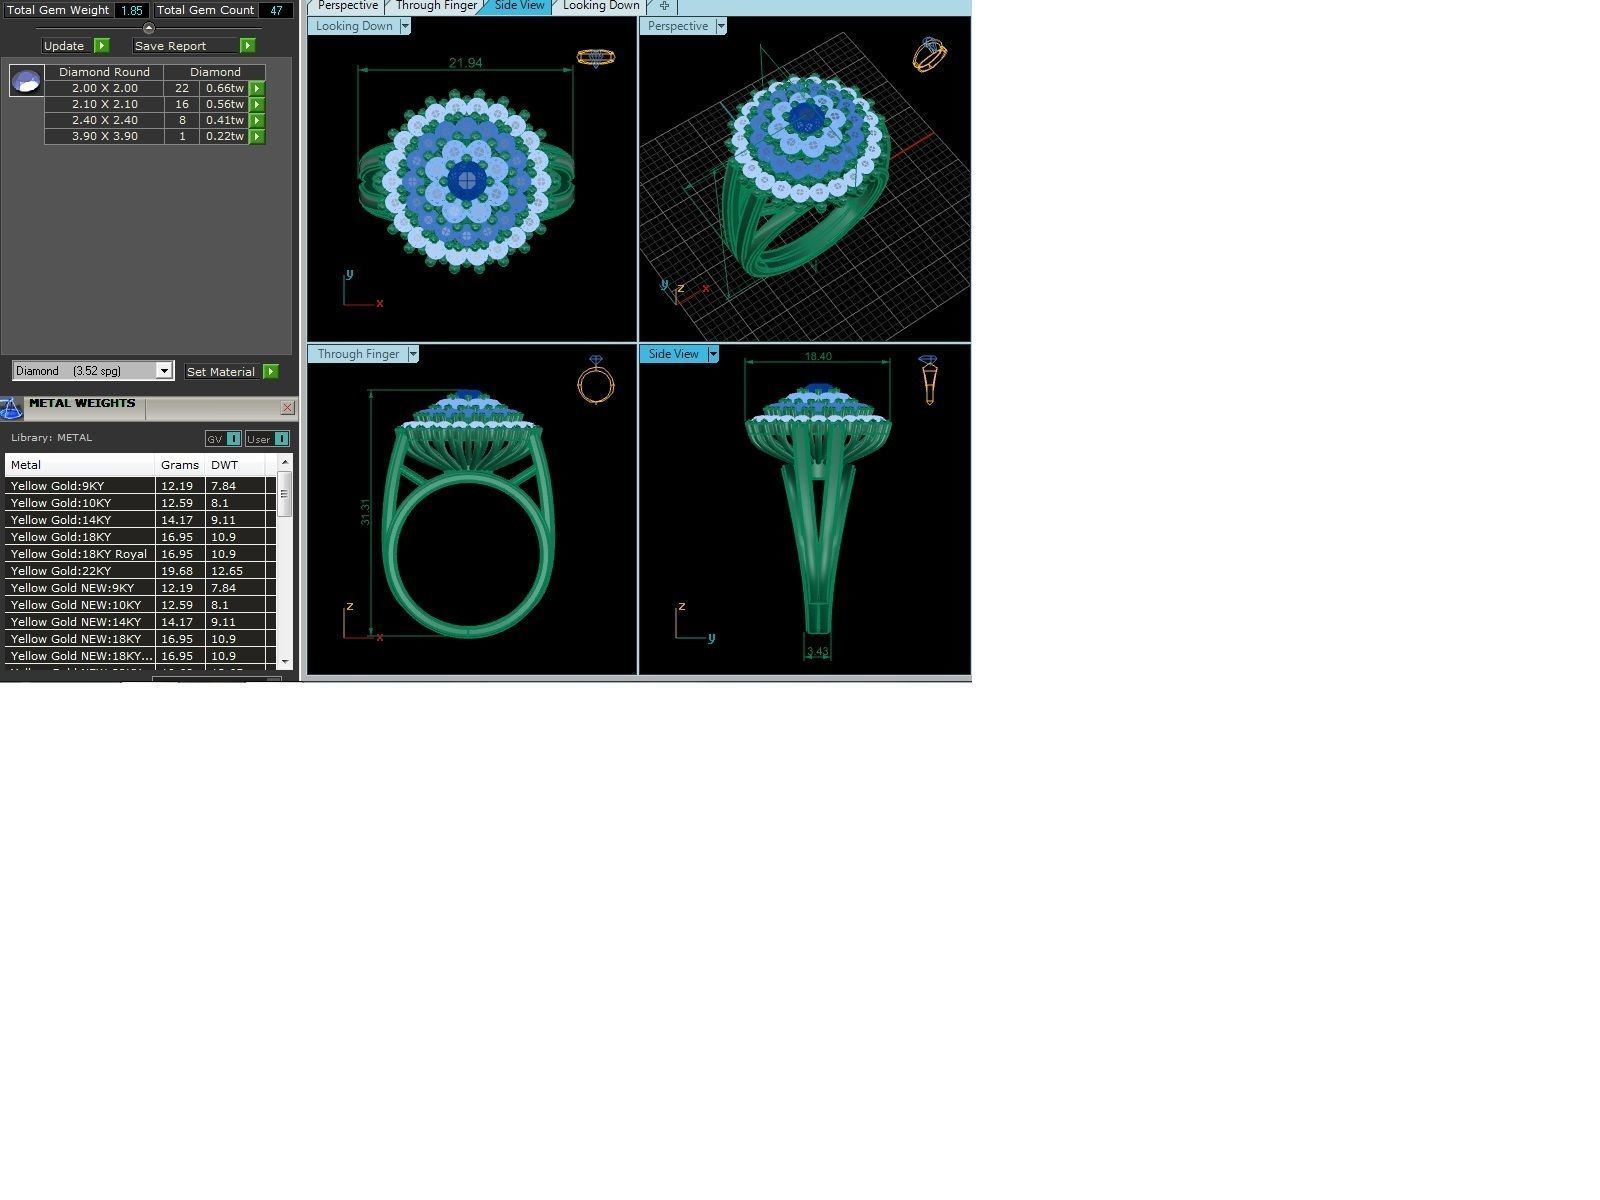Viewport: 1600px width, 1200px height.
Task: Select the Yellow Gold NEW:14KY row
Action: [140, 622]
